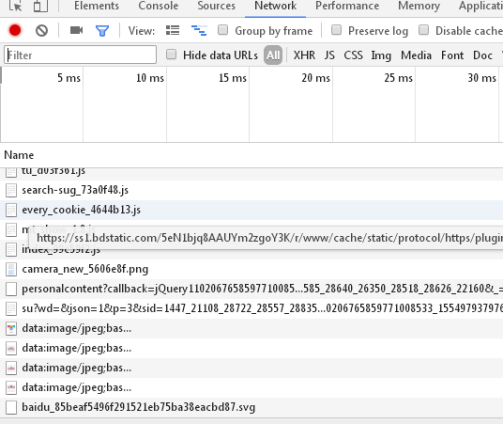Click the Name column header
The width and height of the screenshot is (504, 424).
pos(19,155)
